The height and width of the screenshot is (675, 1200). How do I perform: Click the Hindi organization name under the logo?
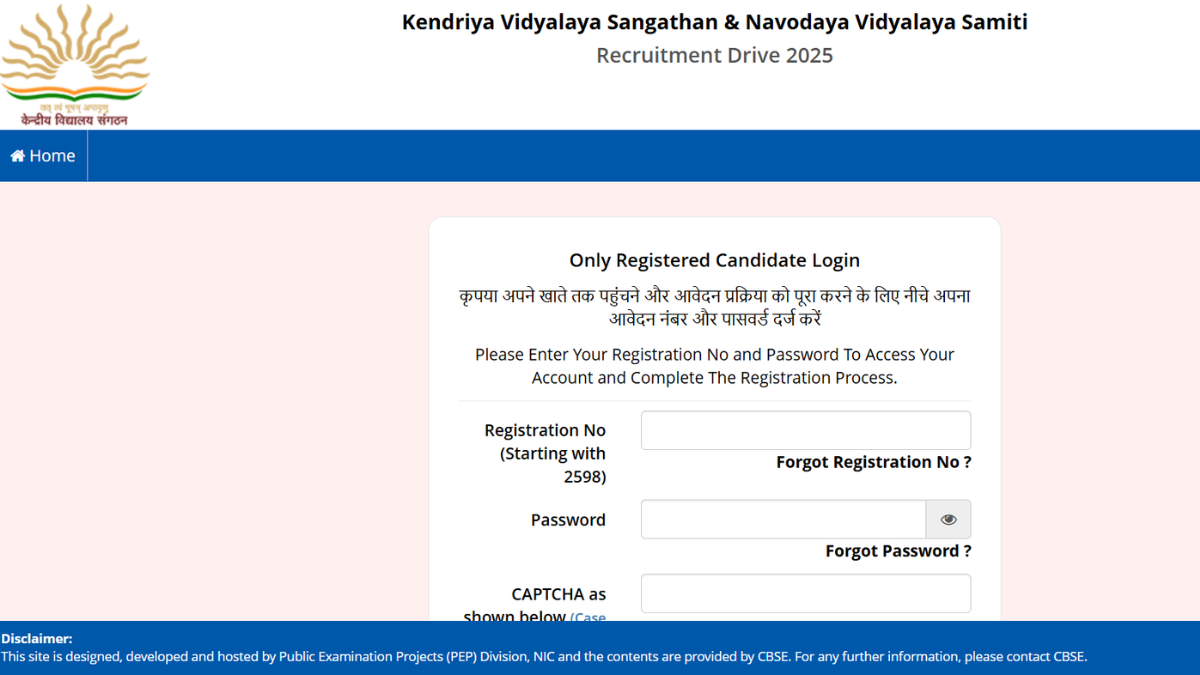[74, 120]
